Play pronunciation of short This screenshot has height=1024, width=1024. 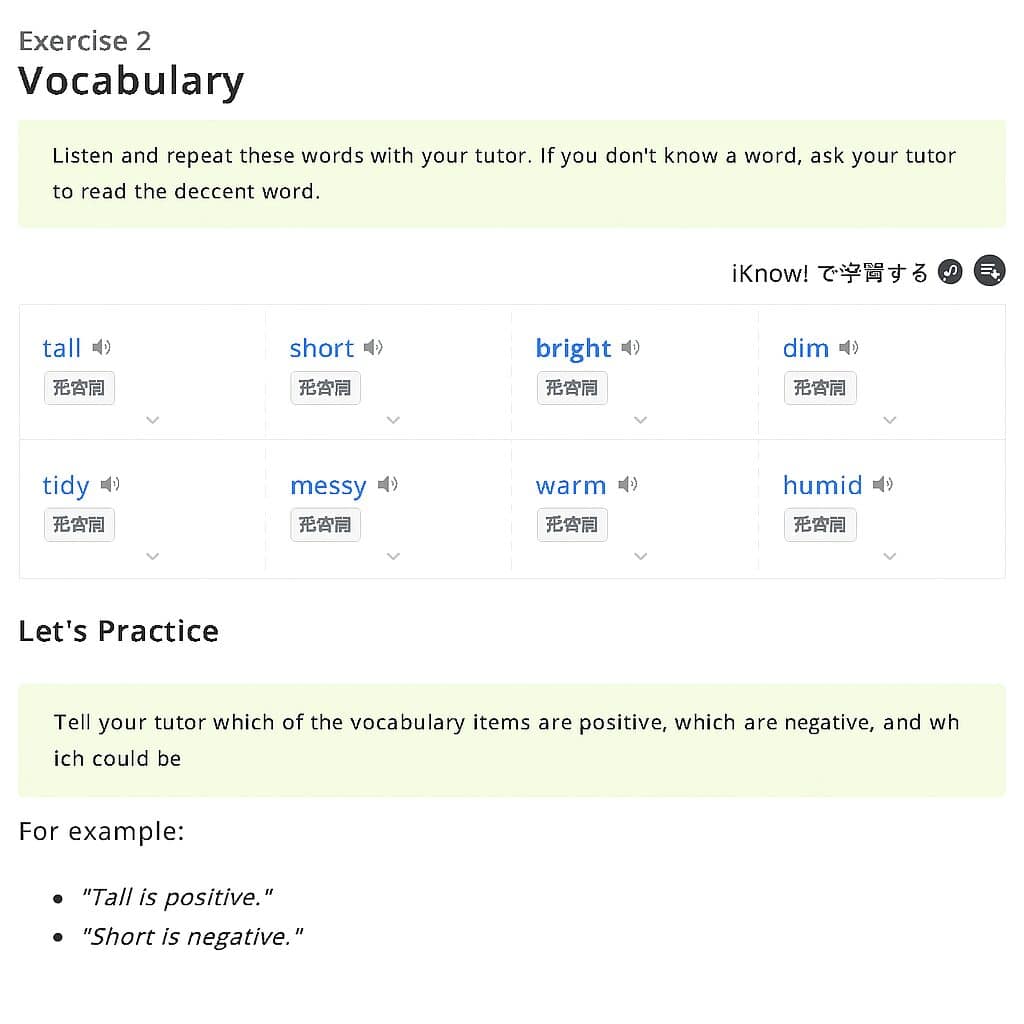[373, 348]
